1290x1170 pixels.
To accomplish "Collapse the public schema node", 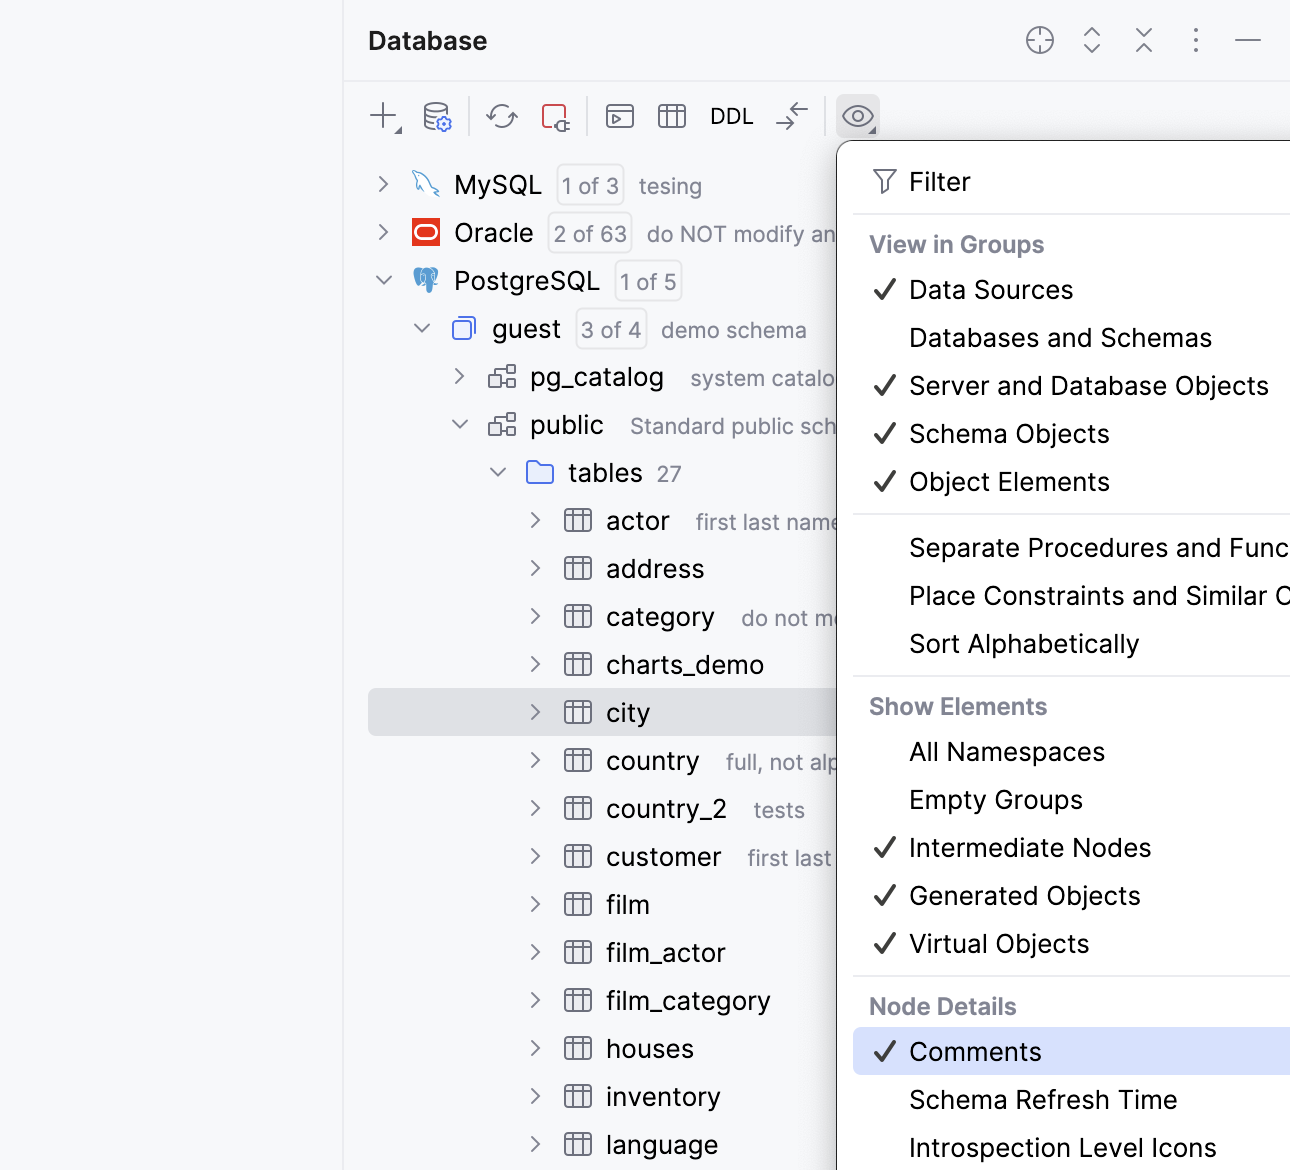I will tap(460, 424).
